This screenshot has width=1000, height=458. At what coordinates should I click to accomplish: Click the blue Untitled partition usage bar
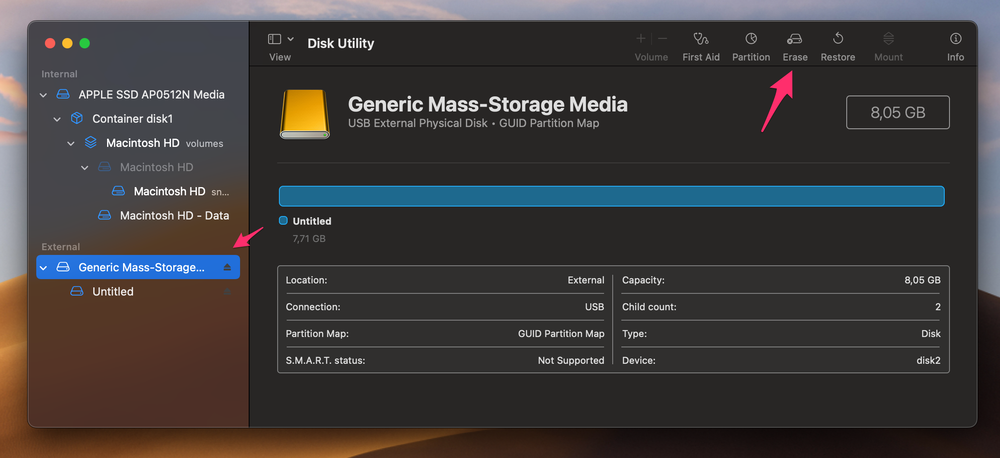tap(611, 196)
